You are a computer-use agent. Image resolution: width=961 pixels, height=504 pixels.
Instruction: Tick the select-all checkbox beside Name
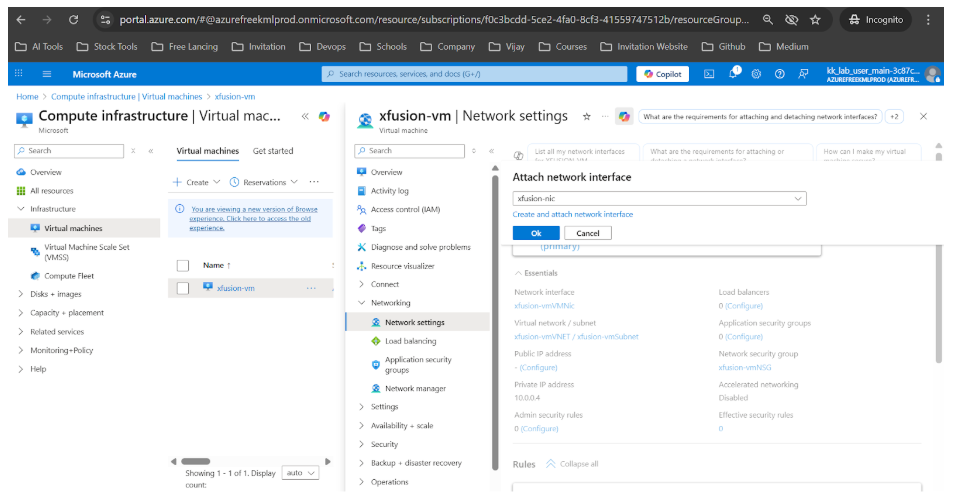pos(183,265)
